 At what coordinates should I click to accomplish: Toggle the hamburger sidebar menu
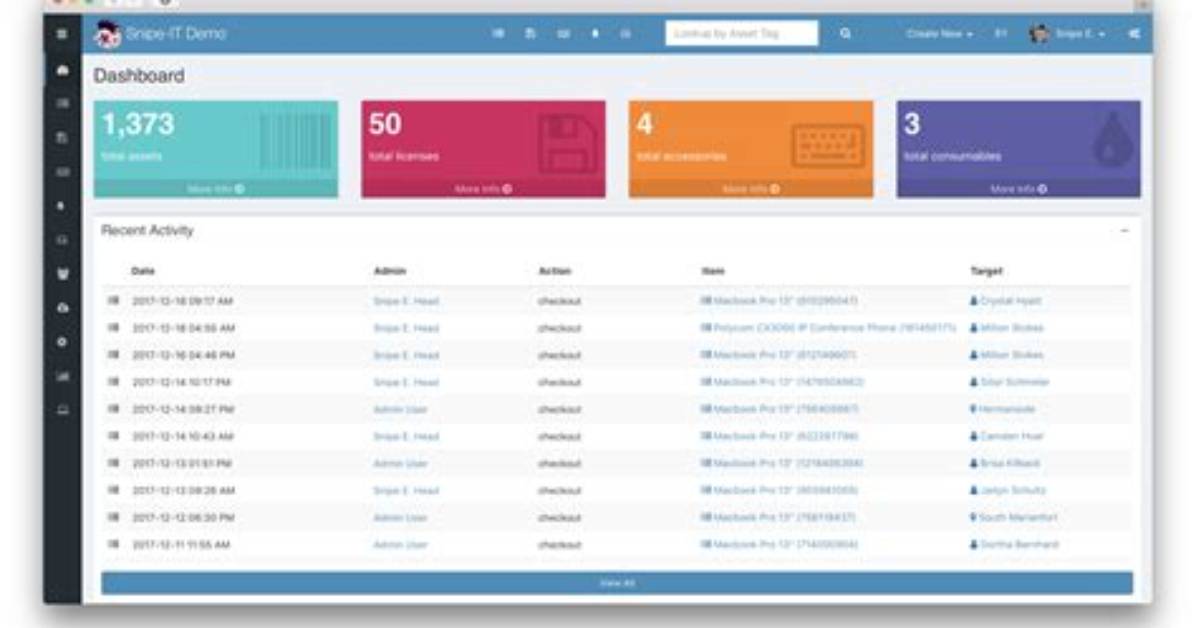click(62, 34)
